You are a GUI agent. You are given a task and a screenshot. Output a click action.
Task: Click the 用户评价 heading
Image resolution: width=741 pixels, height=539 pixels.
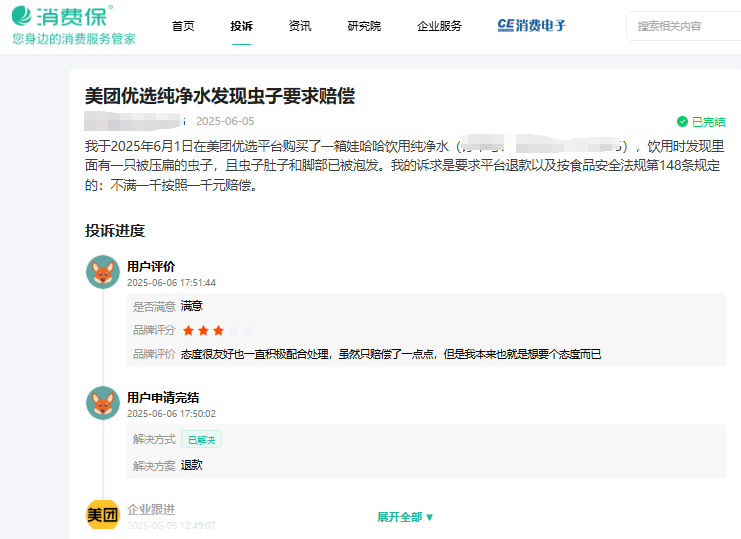151,266
